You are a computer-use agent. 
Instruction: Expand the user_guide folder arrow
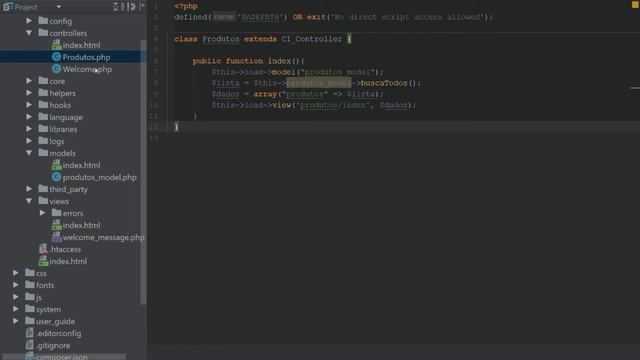16,321
